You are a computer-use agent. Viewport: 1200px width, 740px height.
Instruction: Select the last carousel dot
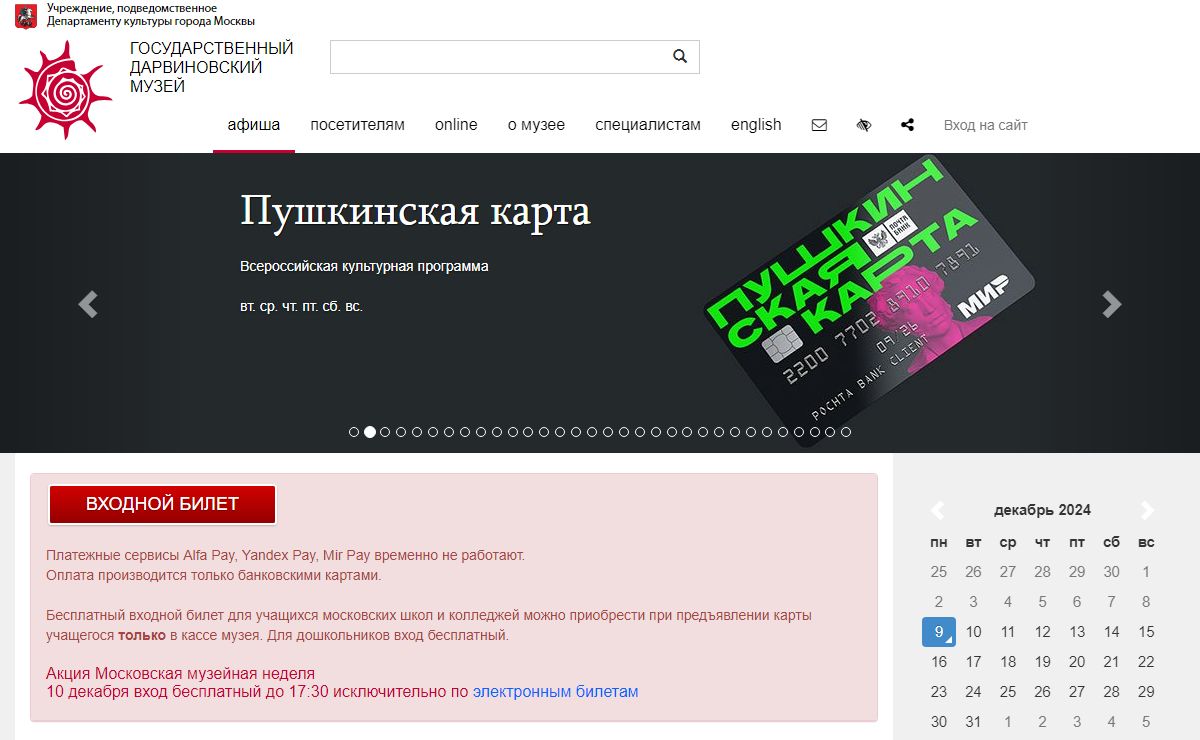click(x=846, y=432)
